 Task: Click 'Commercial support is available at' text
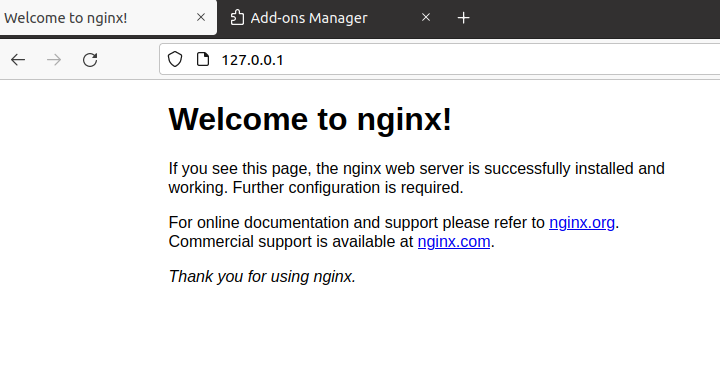click(291, 242)
